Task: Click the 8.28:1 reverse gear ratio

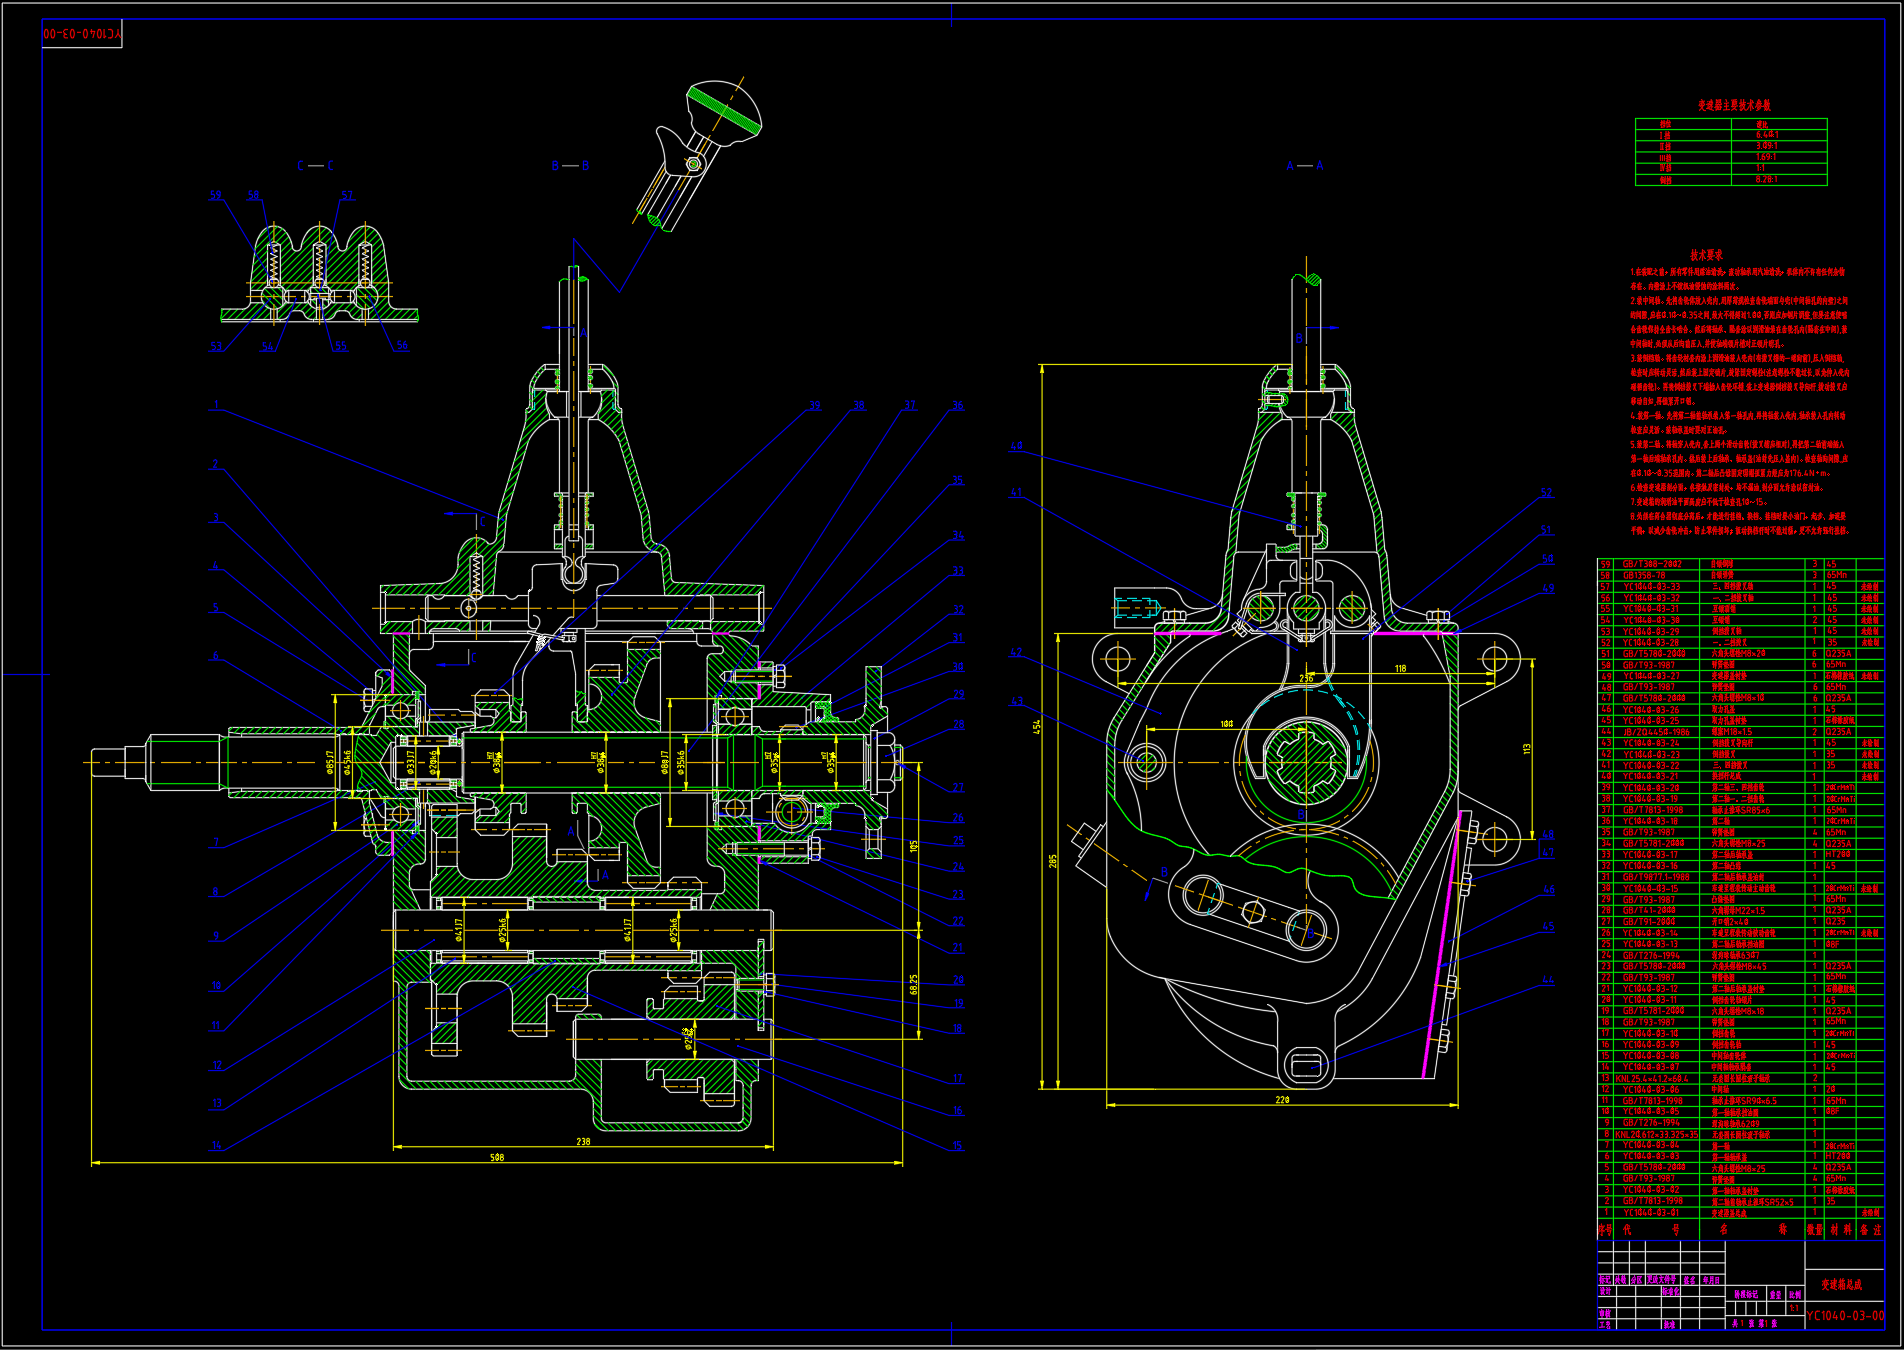Action: click(x=1767, y=180)
